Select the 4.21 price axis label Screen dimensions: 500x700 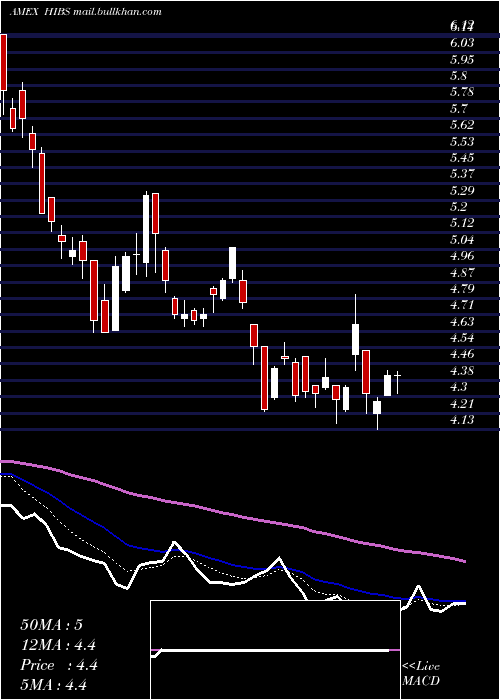[462, 403]
